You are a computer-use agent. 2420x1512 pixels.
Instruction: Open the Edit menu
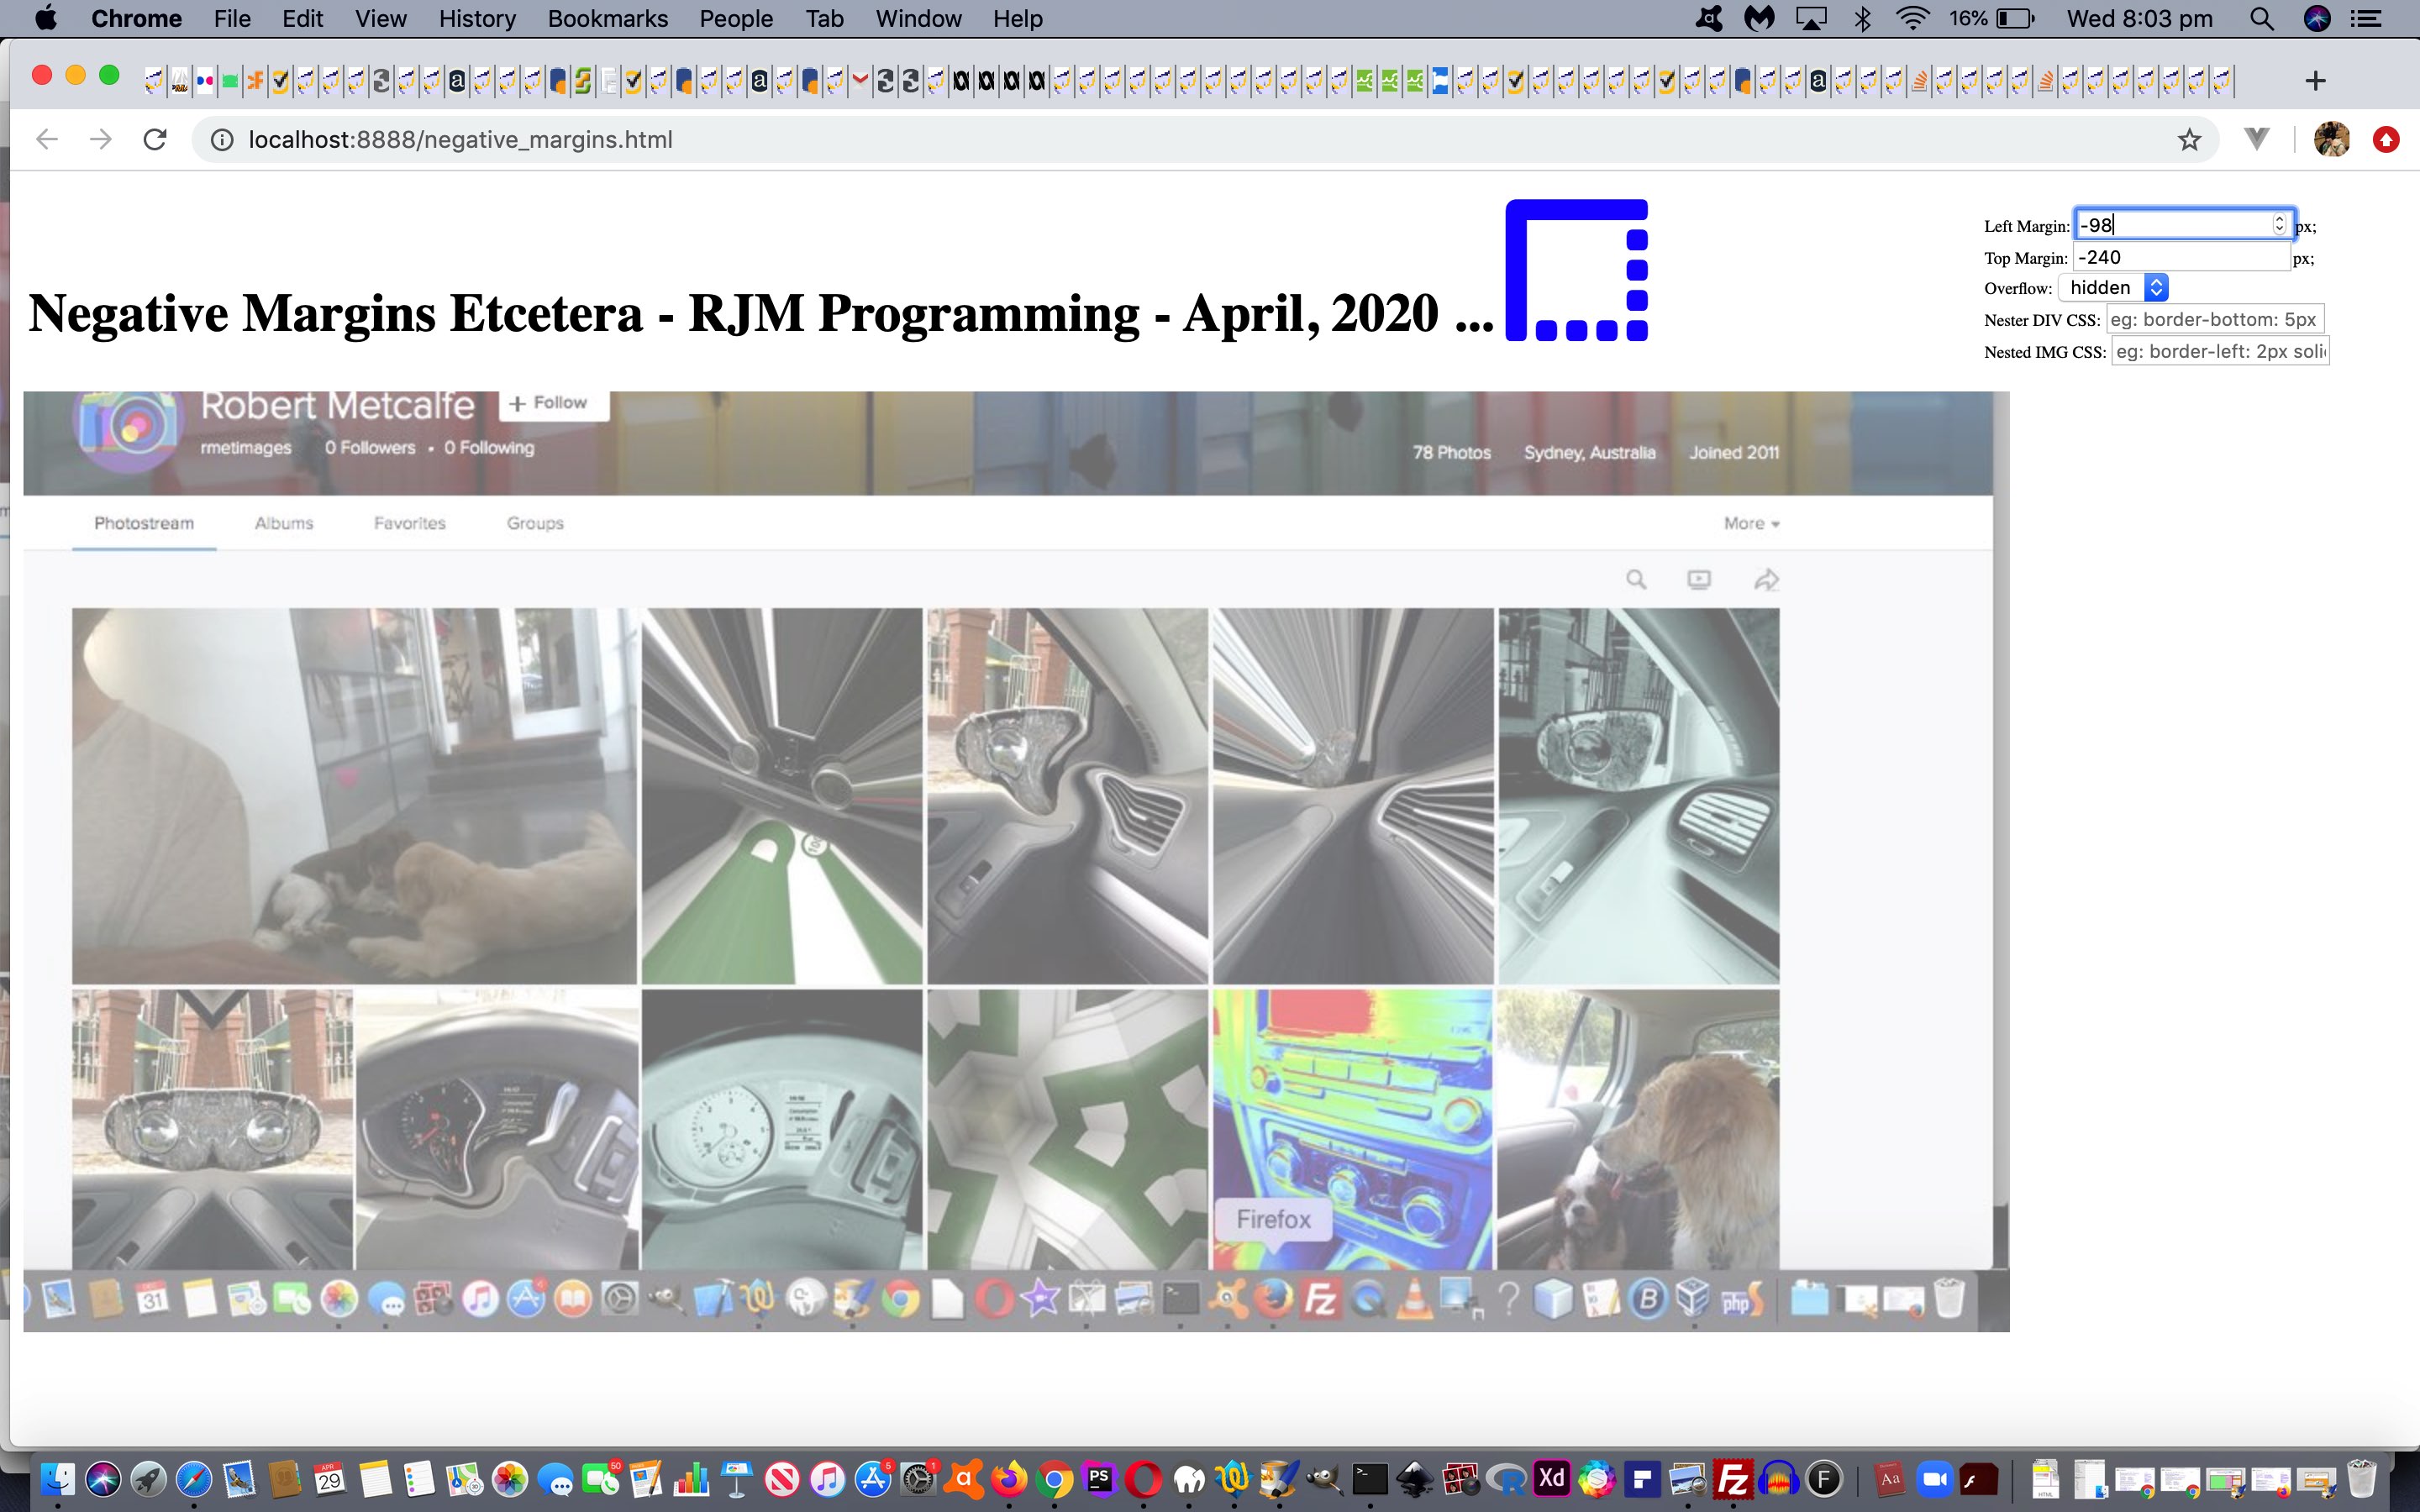click(302, 18)
